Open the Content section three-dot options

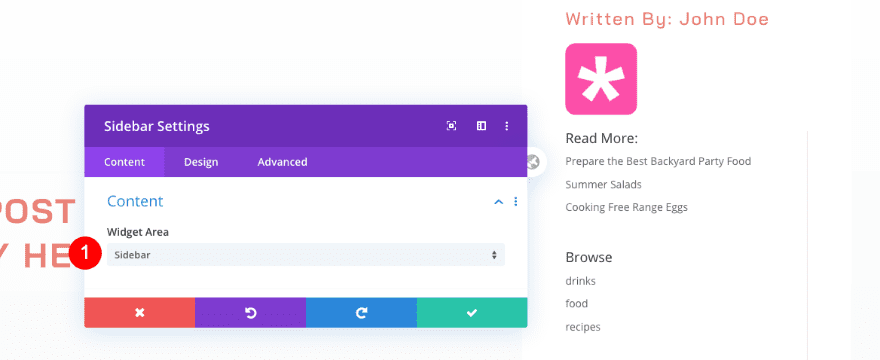point(516,202)
